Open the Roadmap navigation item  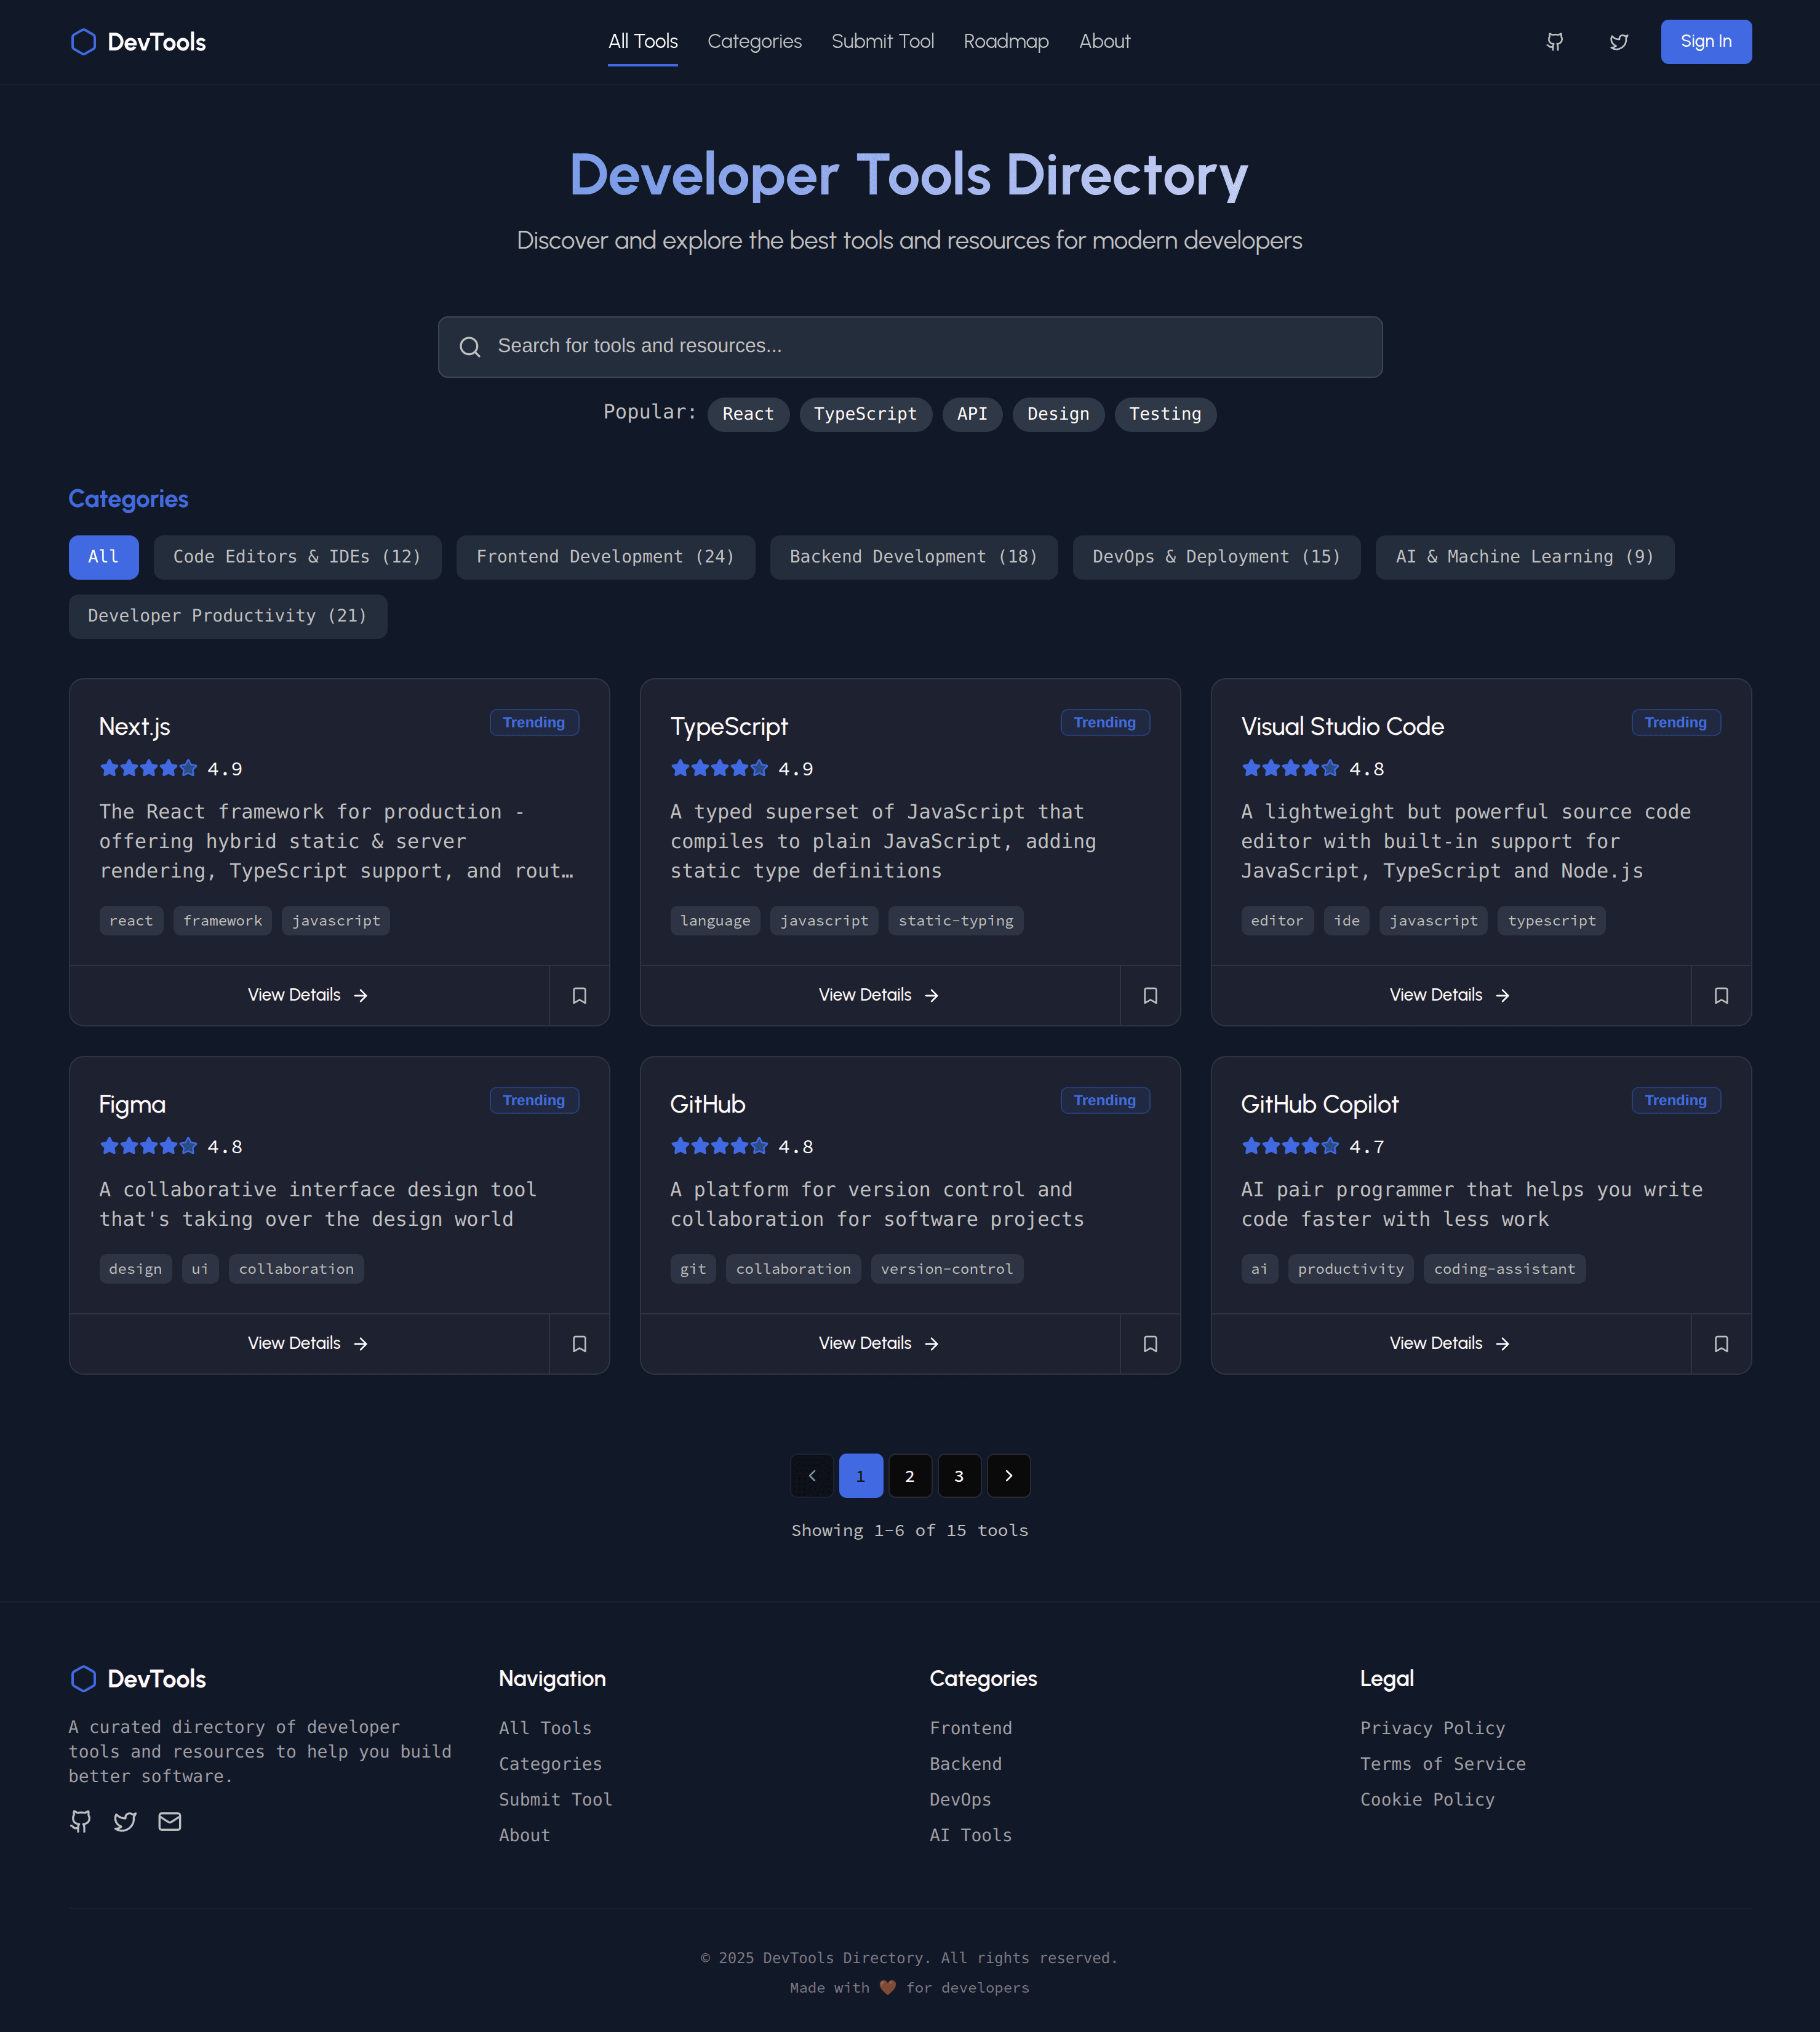click(x=1006, y=42)
